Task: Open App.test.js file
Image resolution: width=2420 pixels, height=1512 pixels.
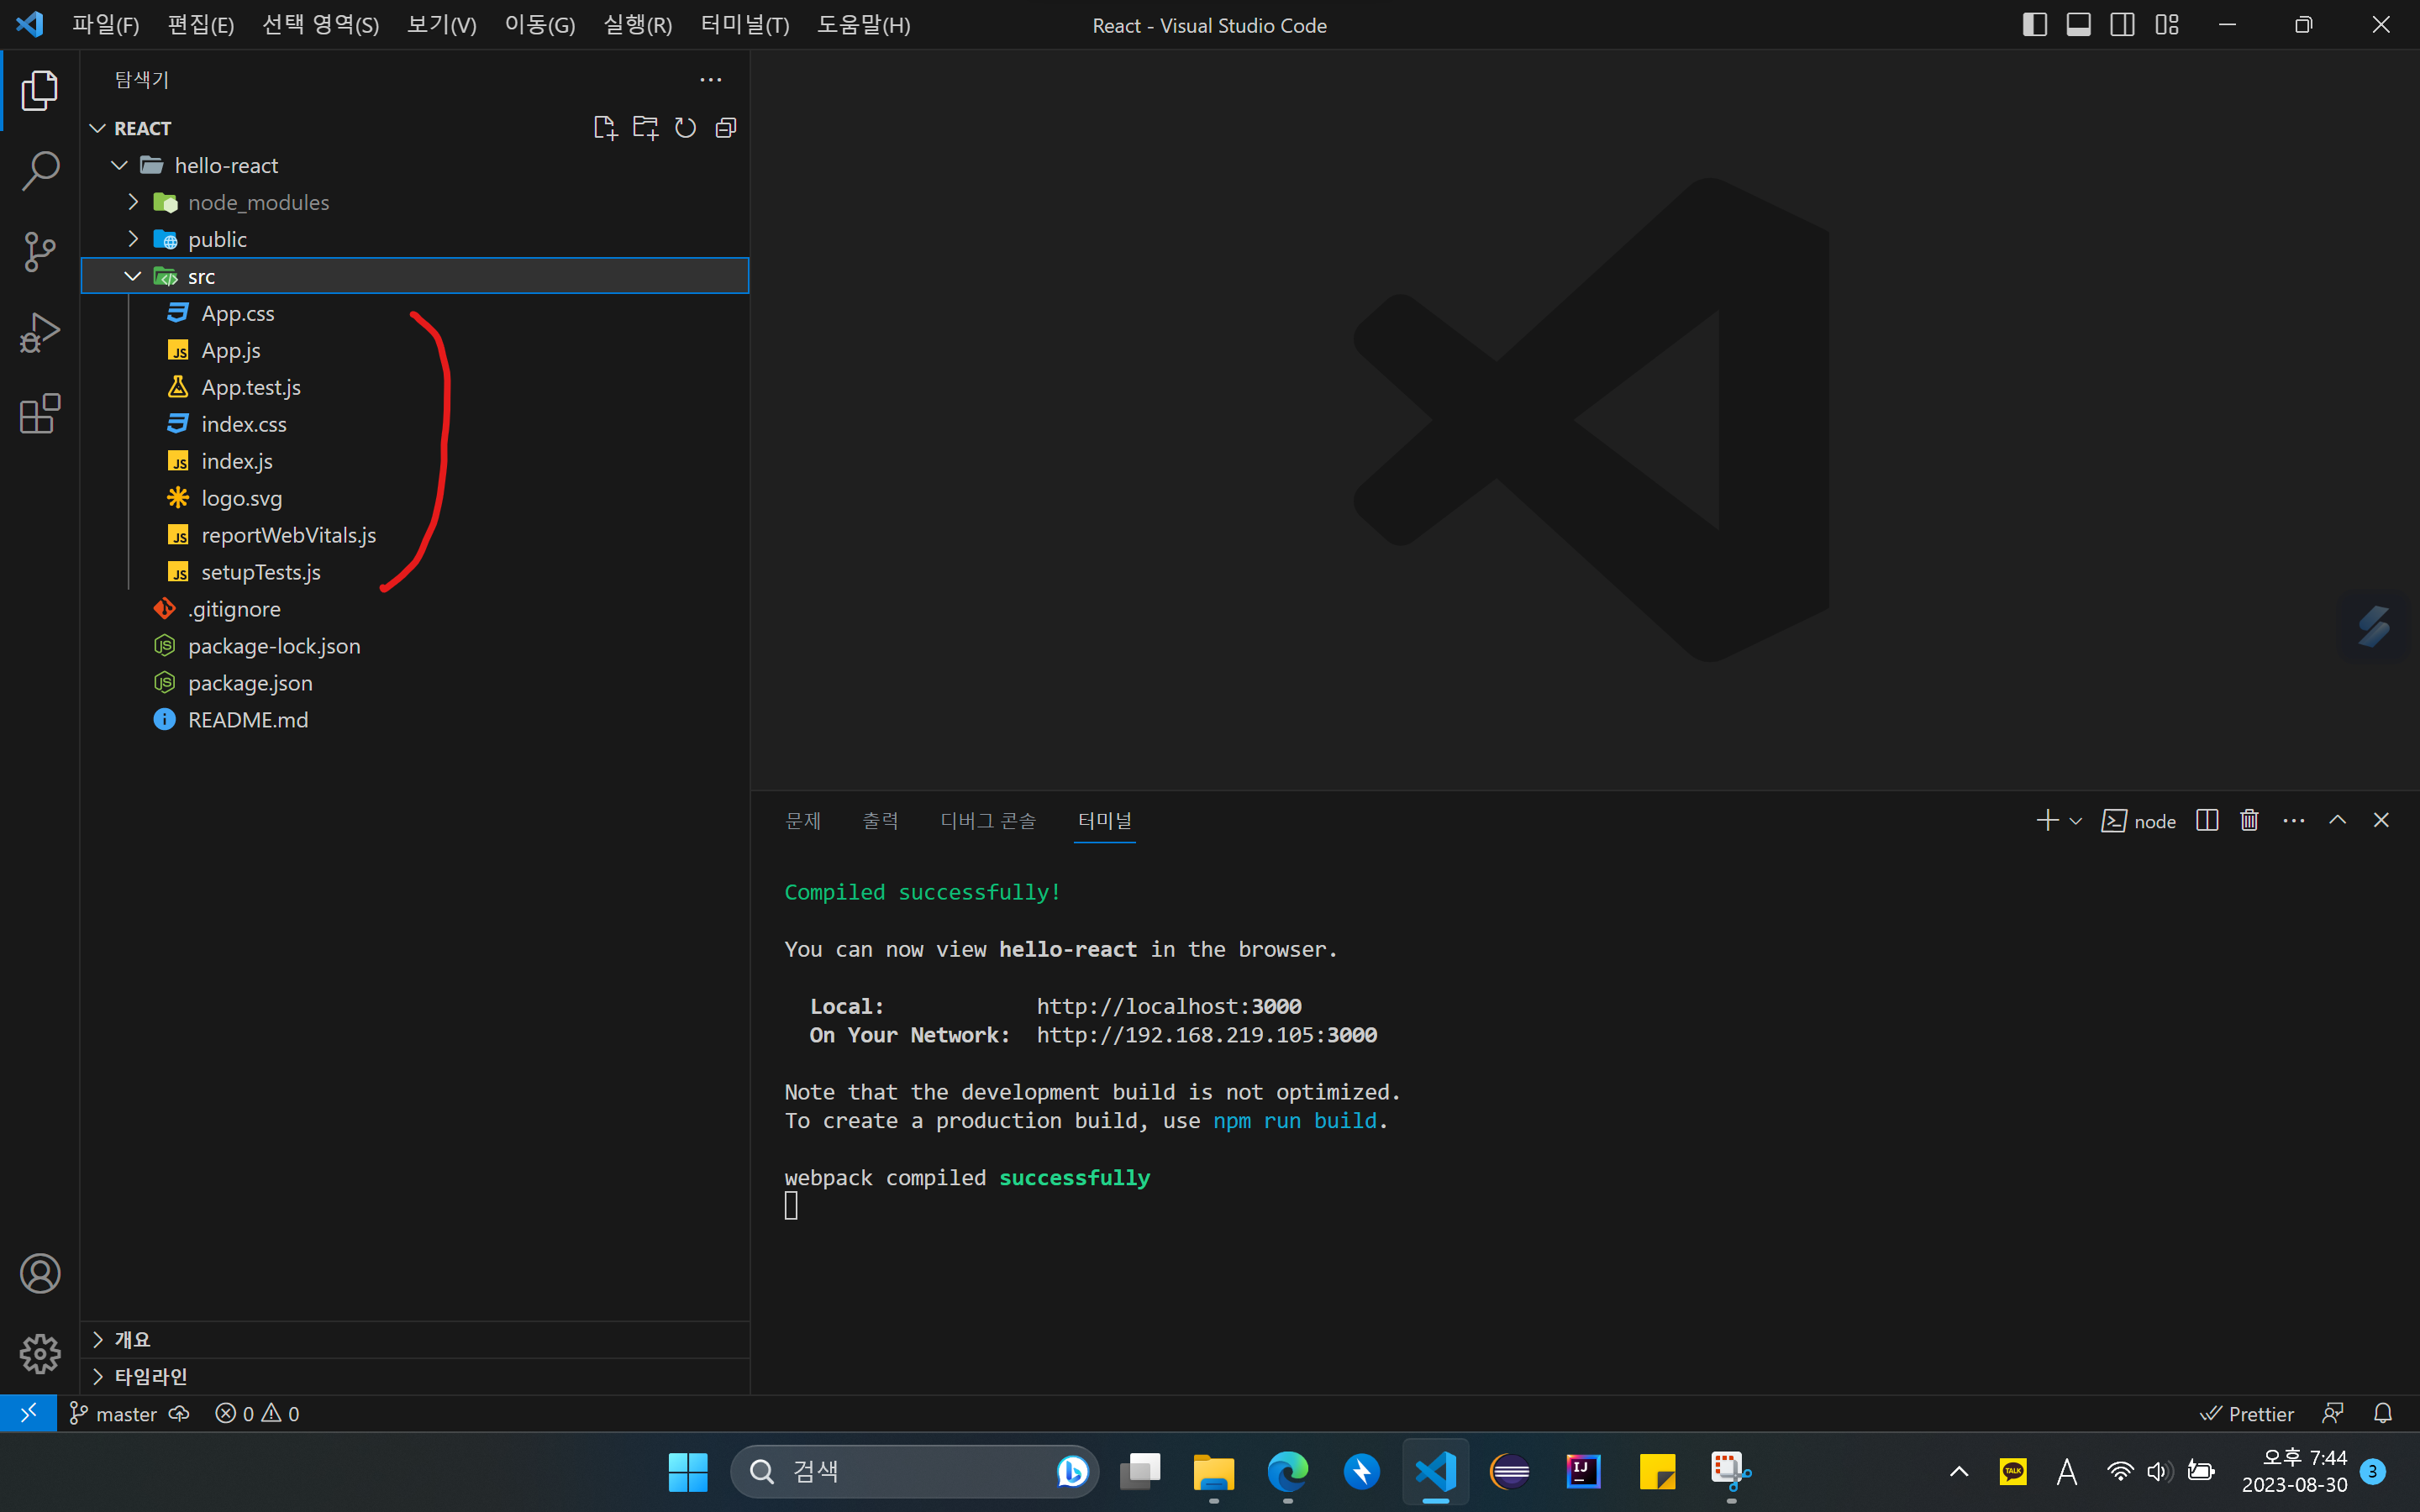Action: point(415,387)
